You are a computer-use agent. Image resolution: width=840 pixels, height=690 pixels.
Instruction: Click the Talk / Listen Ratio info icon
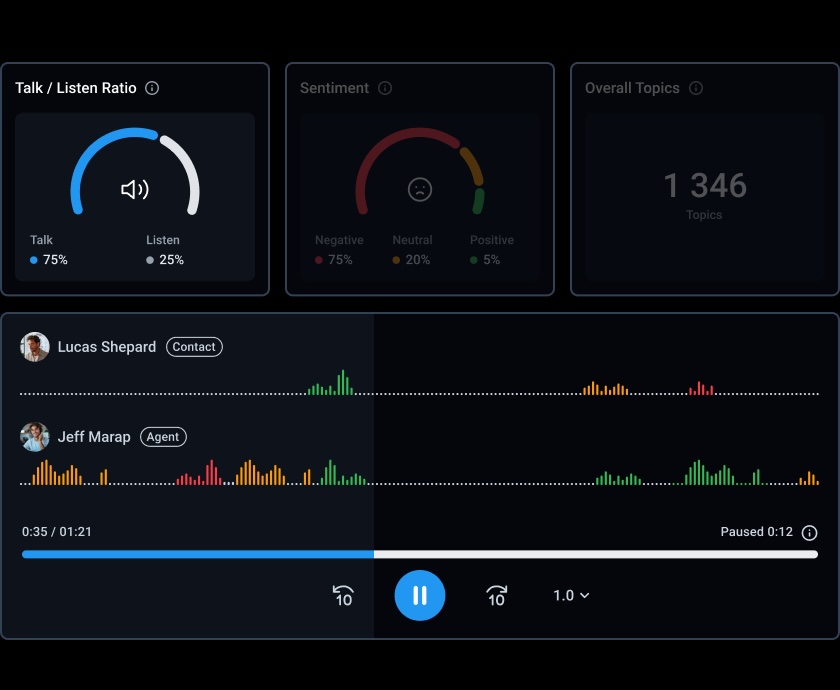tap(151, 88)
